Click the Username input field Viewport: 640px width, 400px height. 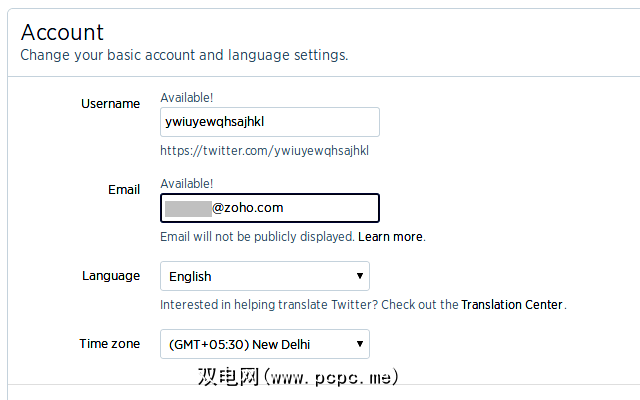(x=269, y=122)
